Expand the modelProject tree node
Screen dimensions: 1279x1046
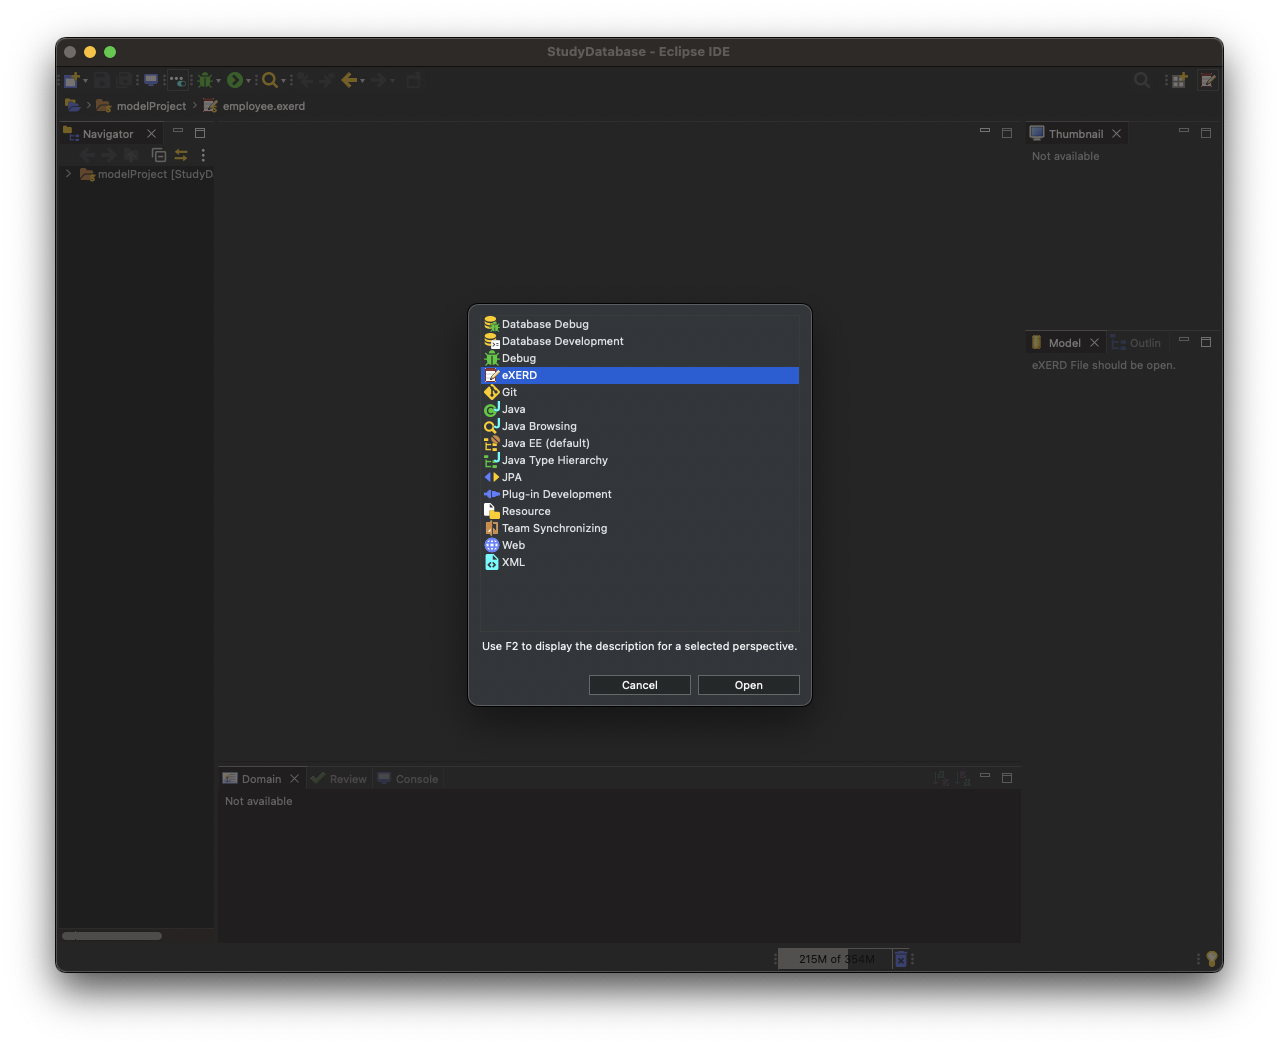coord(68,174)
